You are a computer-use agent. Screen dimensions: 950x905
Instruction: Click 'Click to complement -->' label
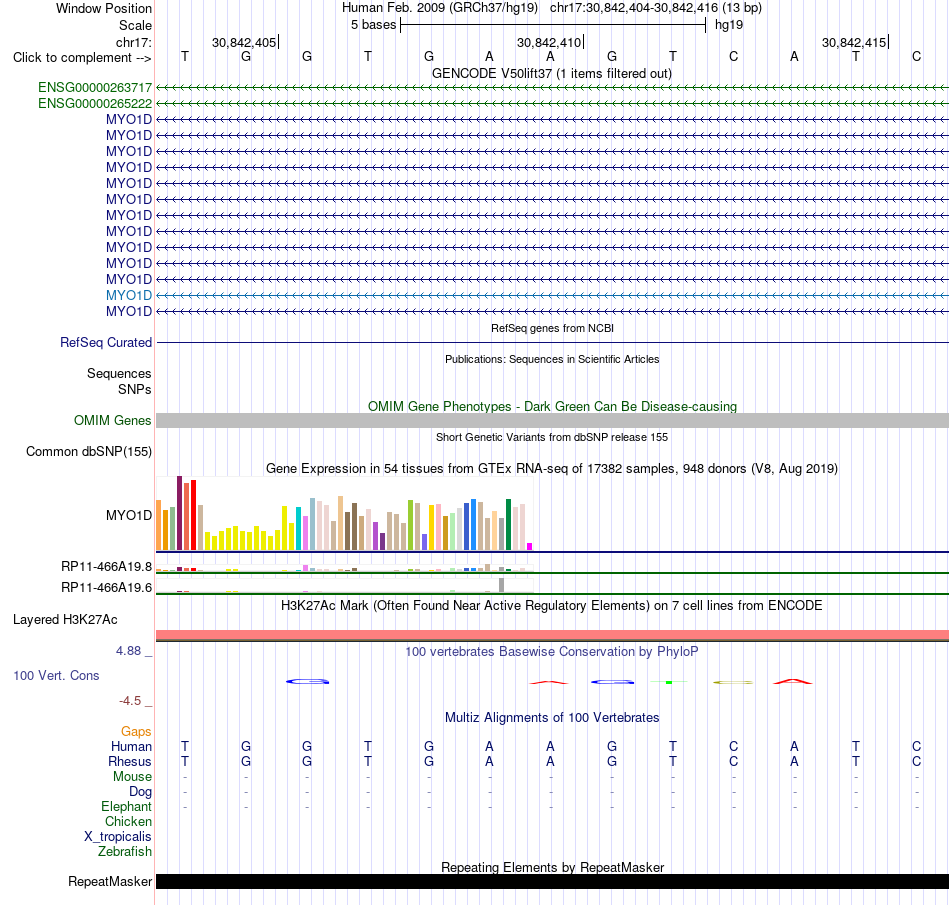(x=82, y=58)
